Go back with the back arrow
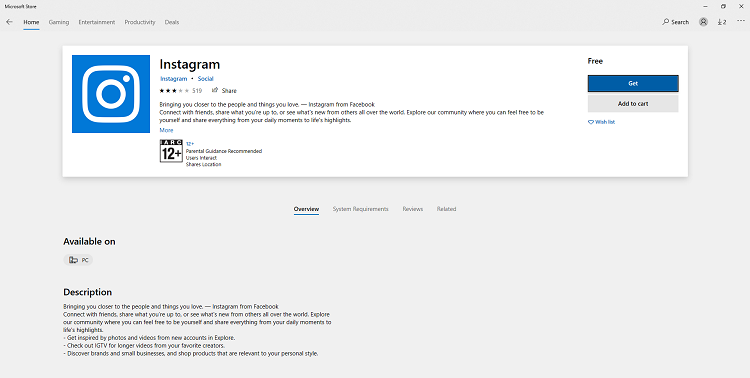Viewport: 750px width, 378px height. coord(9,22)
